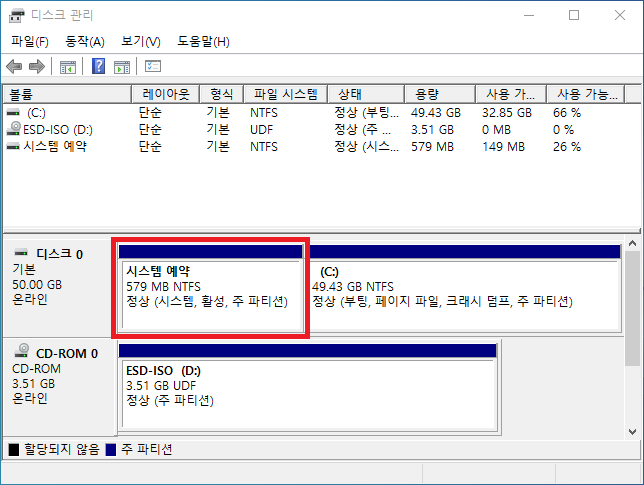Sort by the 용량 column header

pyautogui.click(x=440, y=94)
